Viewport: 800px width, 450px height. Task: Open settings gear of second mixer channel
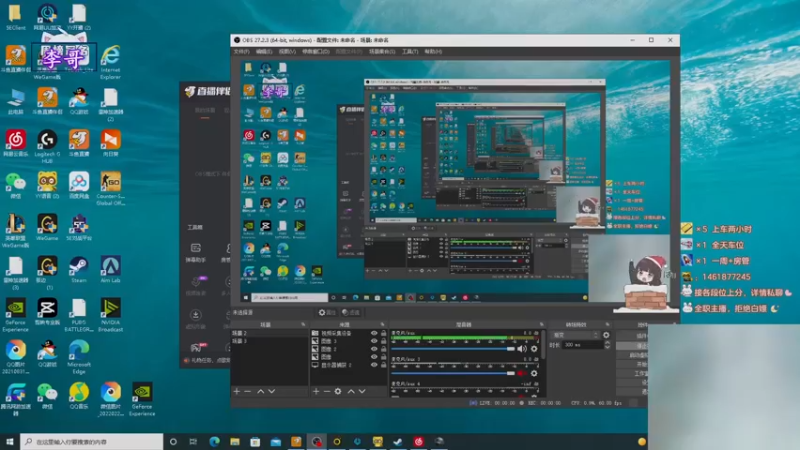pyautogui.click(x=534, y=373)
